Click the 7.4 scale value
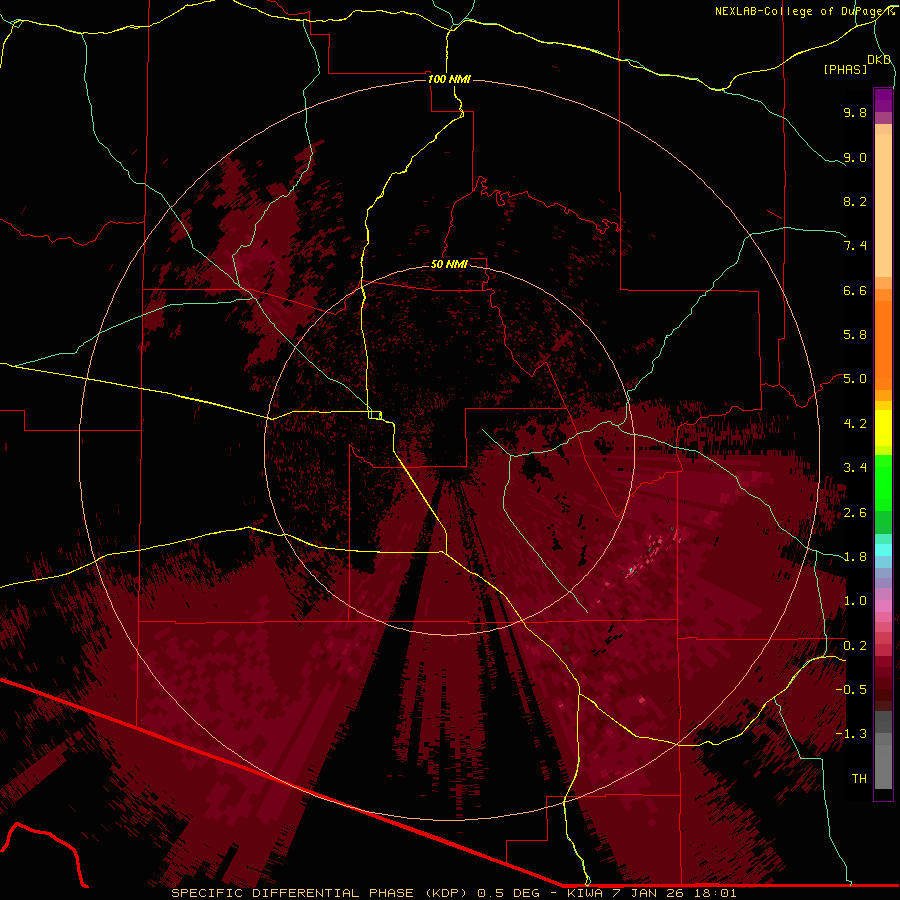Image resolution: width=900 pixels, height=900 pixels. [855, 246]
